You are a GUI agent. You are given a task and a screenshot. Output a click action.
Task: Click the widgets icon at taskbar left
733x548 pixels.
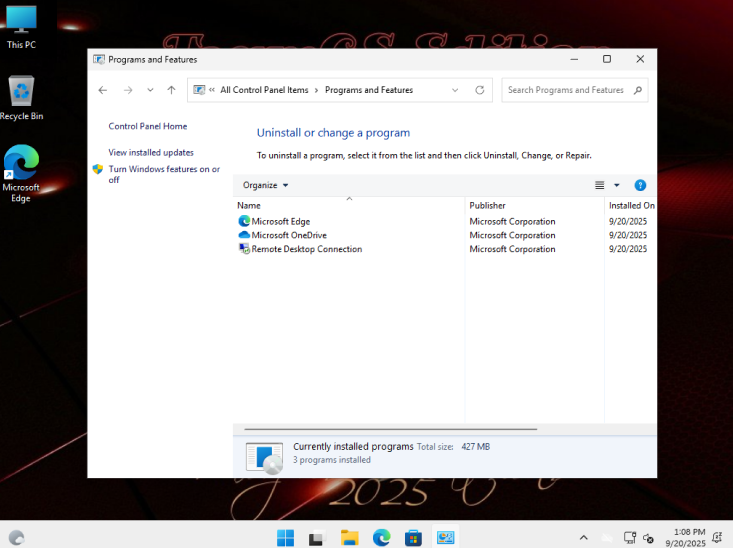[16, 538]
